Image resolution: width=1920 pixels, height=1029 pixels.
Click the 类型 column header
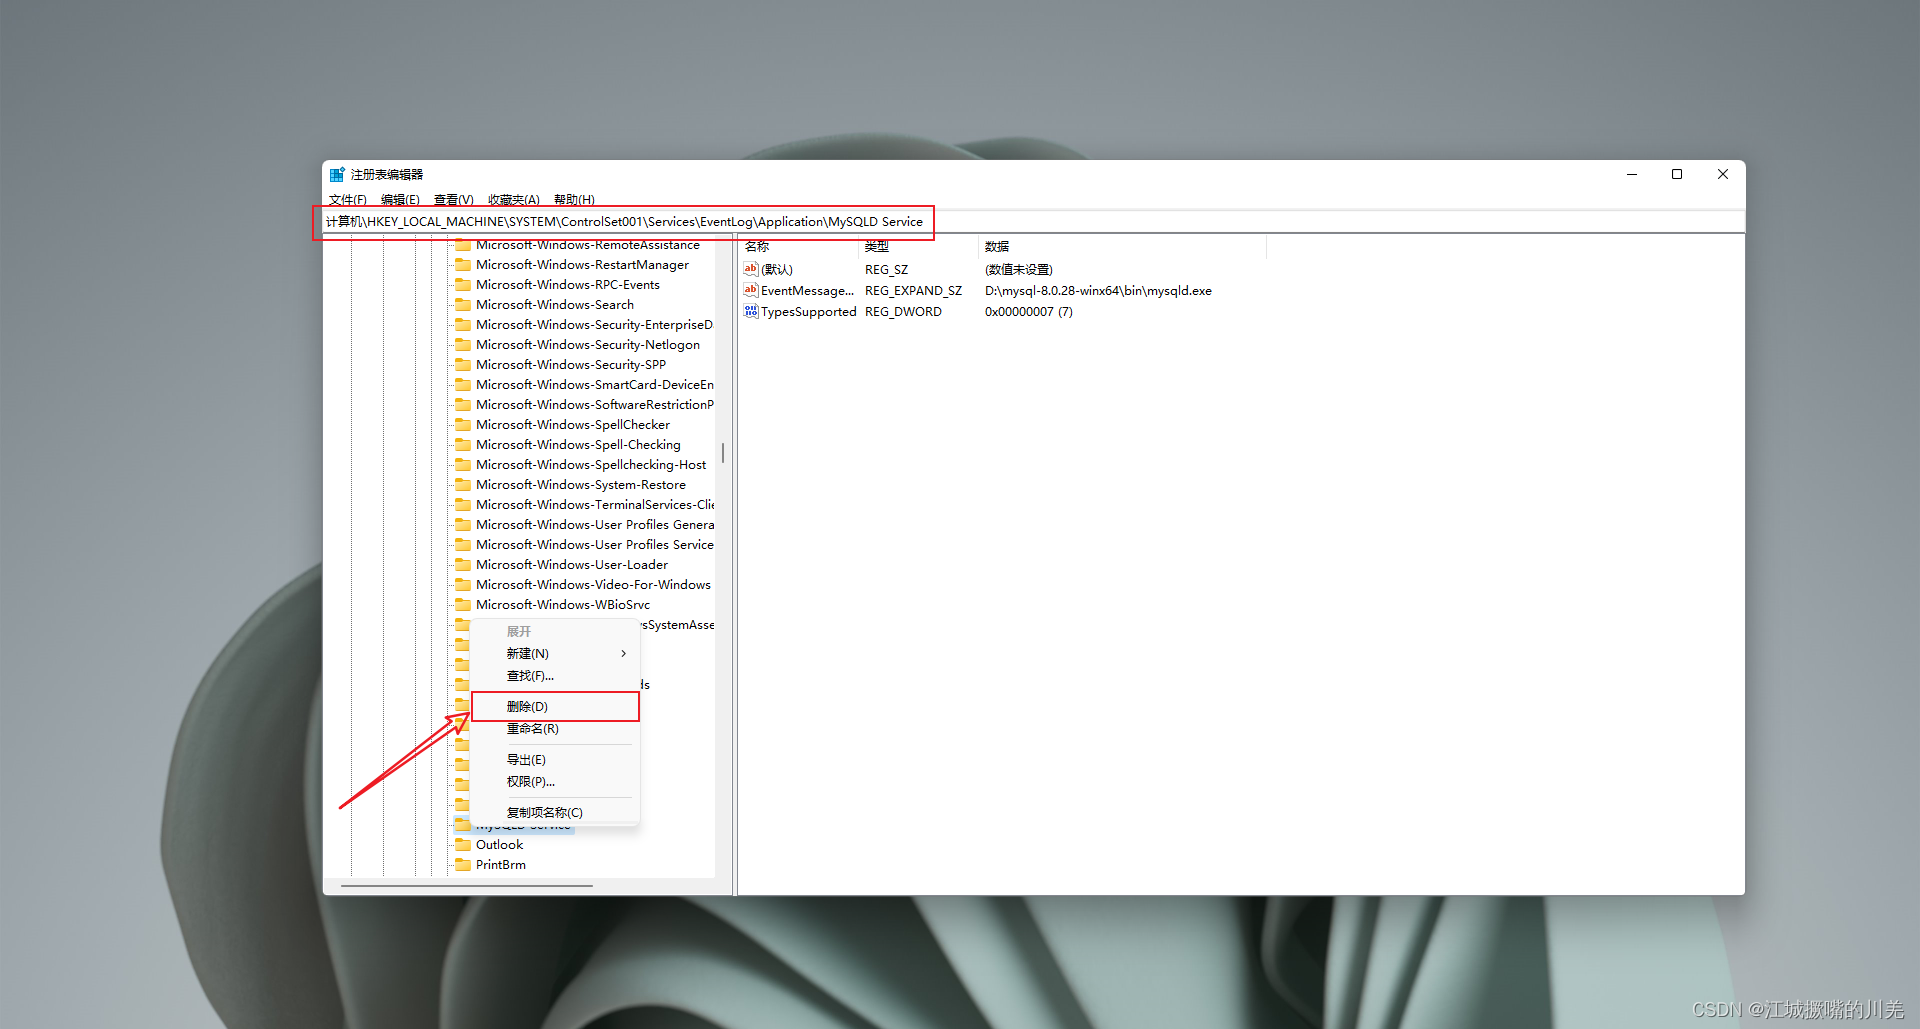[x=918, y=246]
